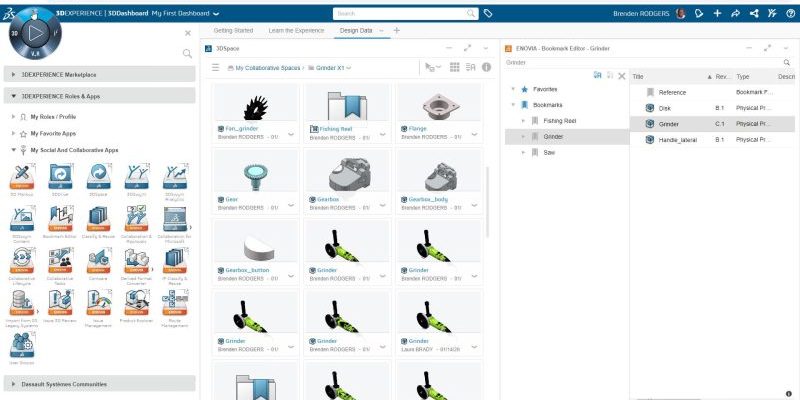The height and width of the screenshot is (400, 800).
Task: Click the share arrow icon in top bar
Action: (735, 14)
